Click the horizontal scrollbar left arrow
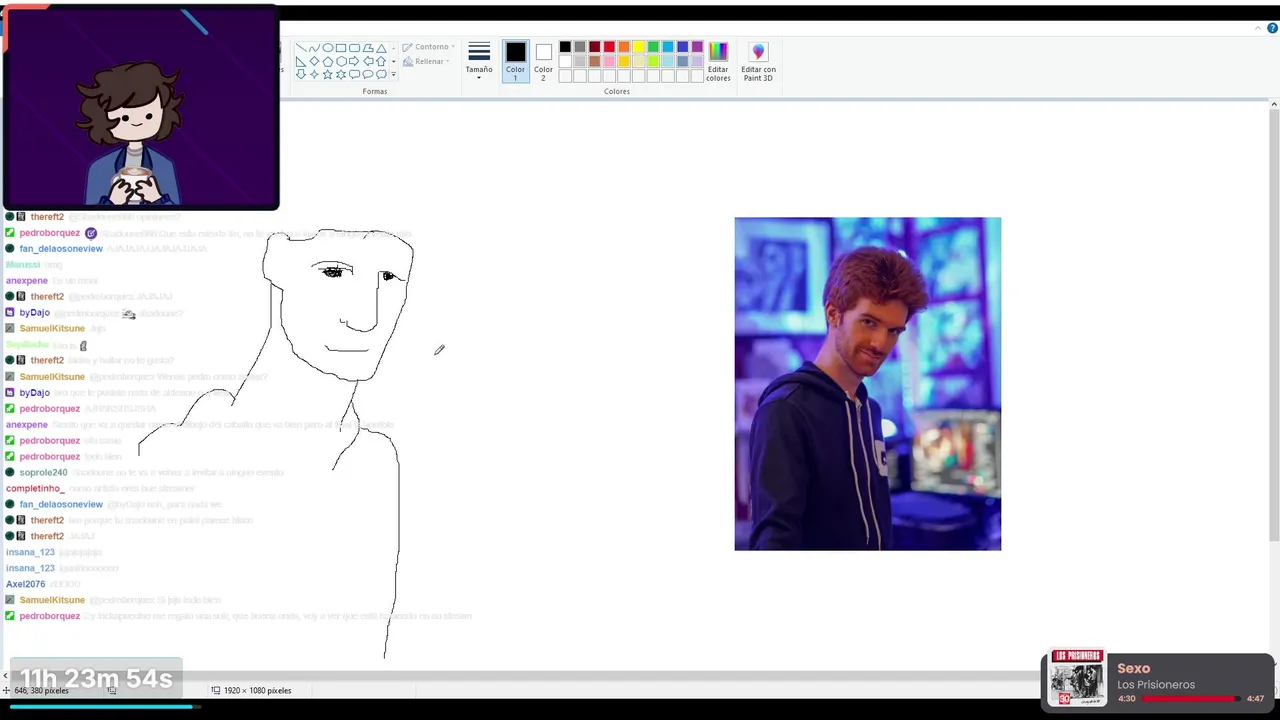The image size is (1280, 720). tap(5, 676)
